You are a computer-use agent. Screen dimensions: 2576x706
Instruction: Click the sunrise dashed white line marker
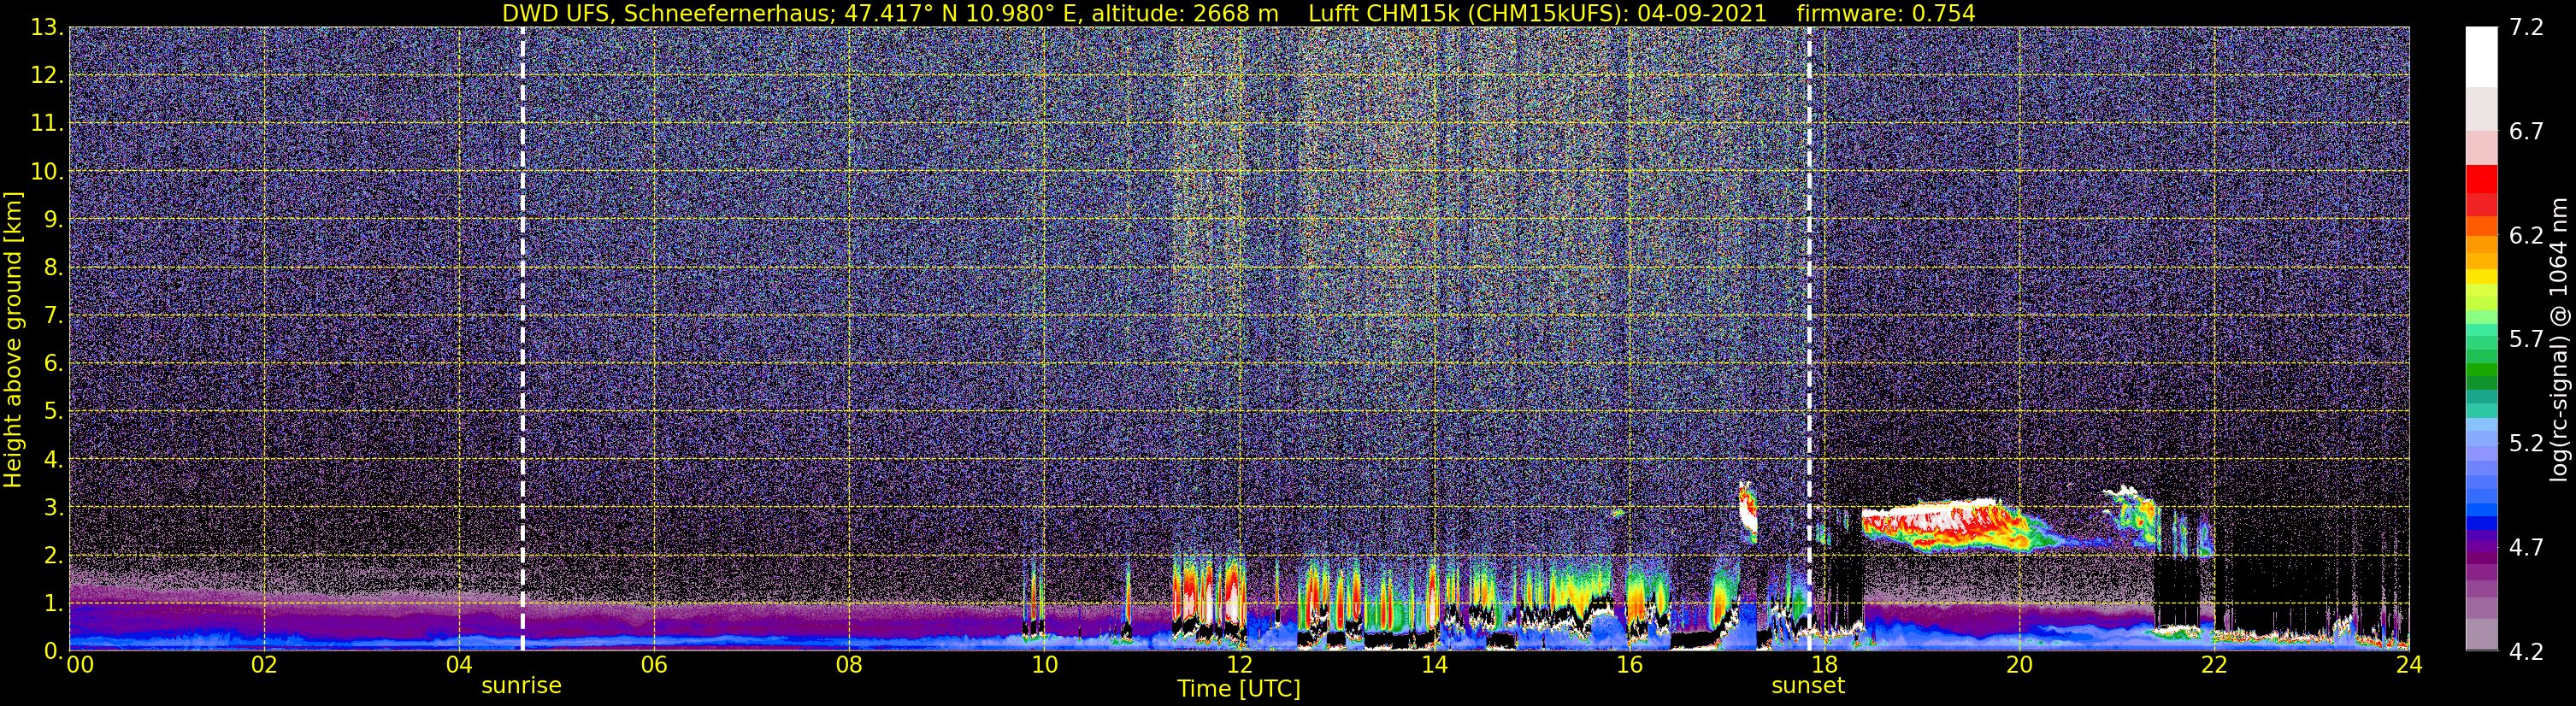(522, 338)
